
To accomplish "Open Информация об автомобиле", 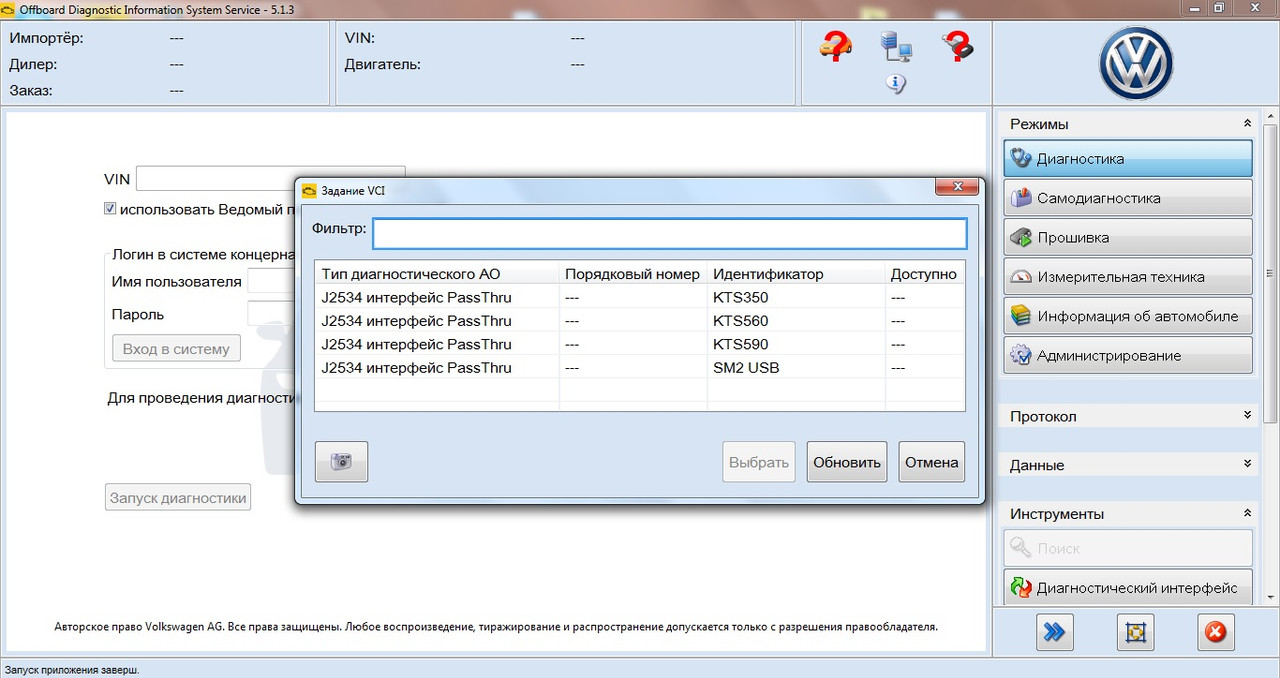I will point(1128,316).
